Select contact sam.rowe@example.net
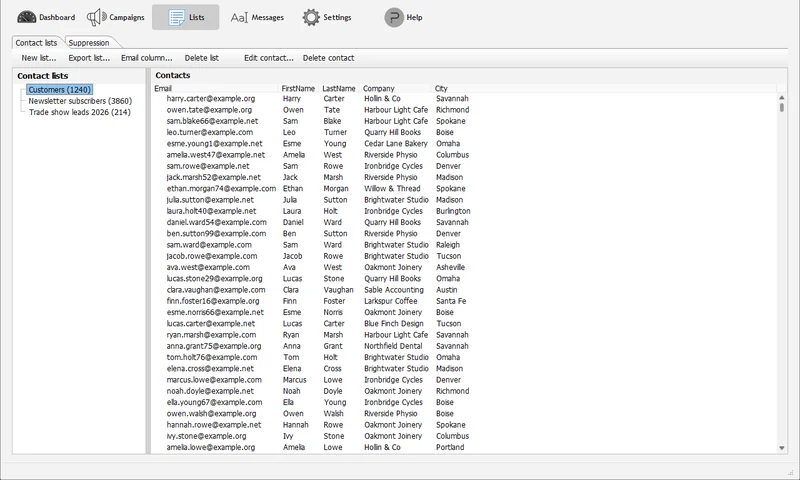This screenshot has width=800, height=480. 208,166
